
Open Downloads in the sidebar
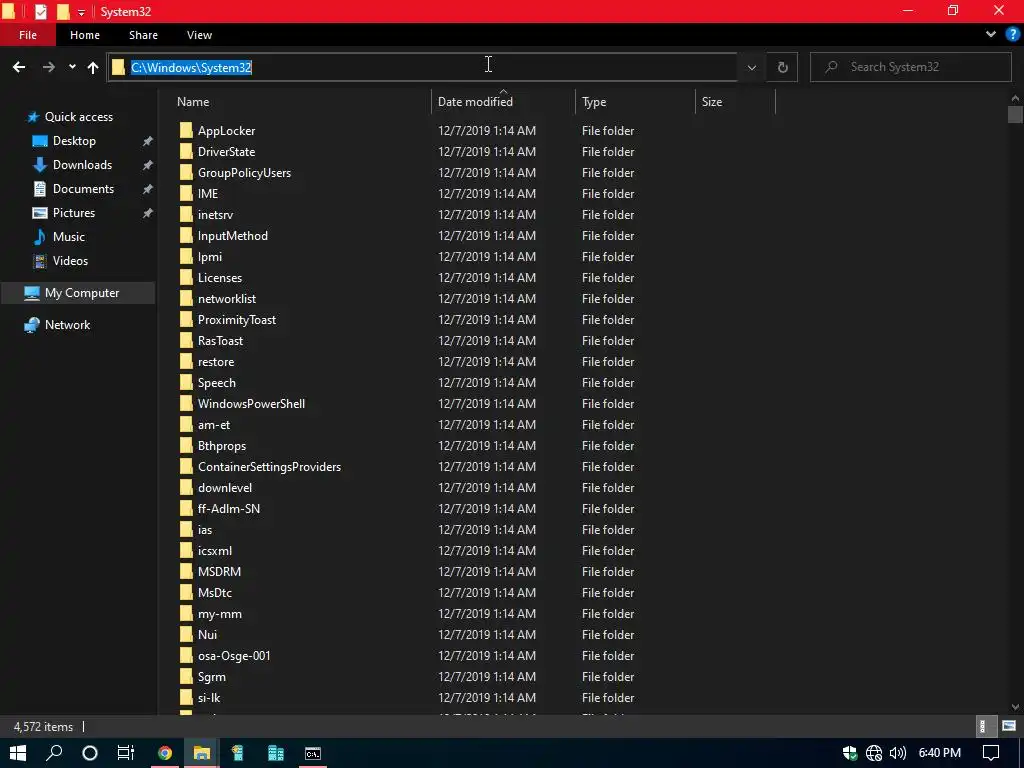[82, 165]
